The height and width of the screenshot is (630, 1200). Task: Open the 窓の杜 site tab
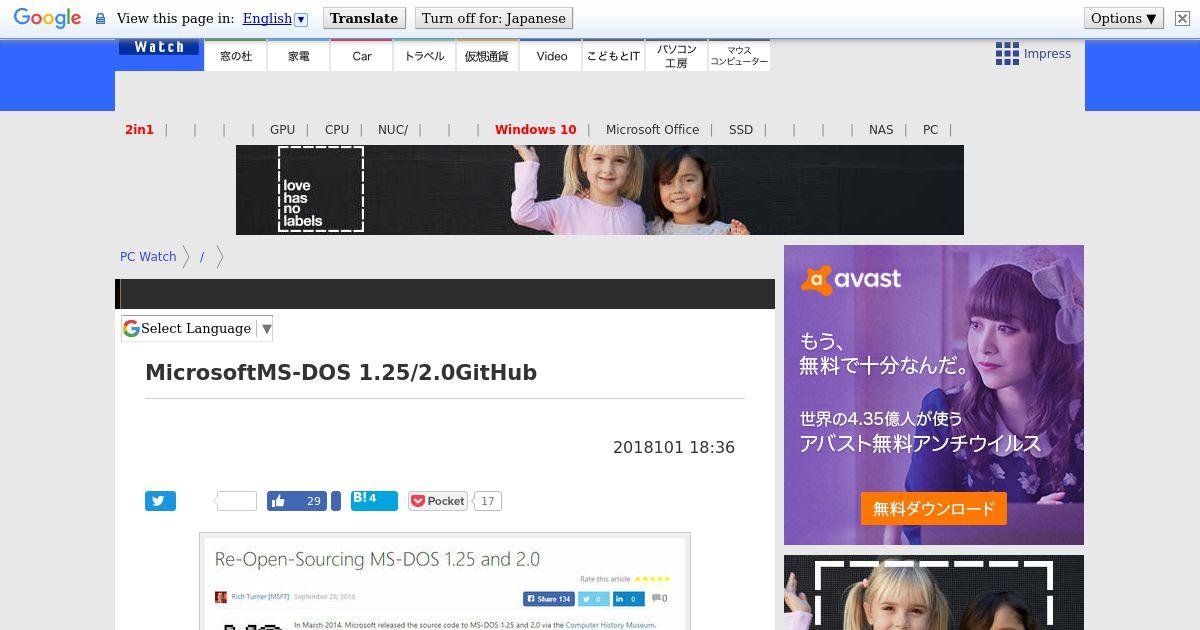[x=236, y=56]
